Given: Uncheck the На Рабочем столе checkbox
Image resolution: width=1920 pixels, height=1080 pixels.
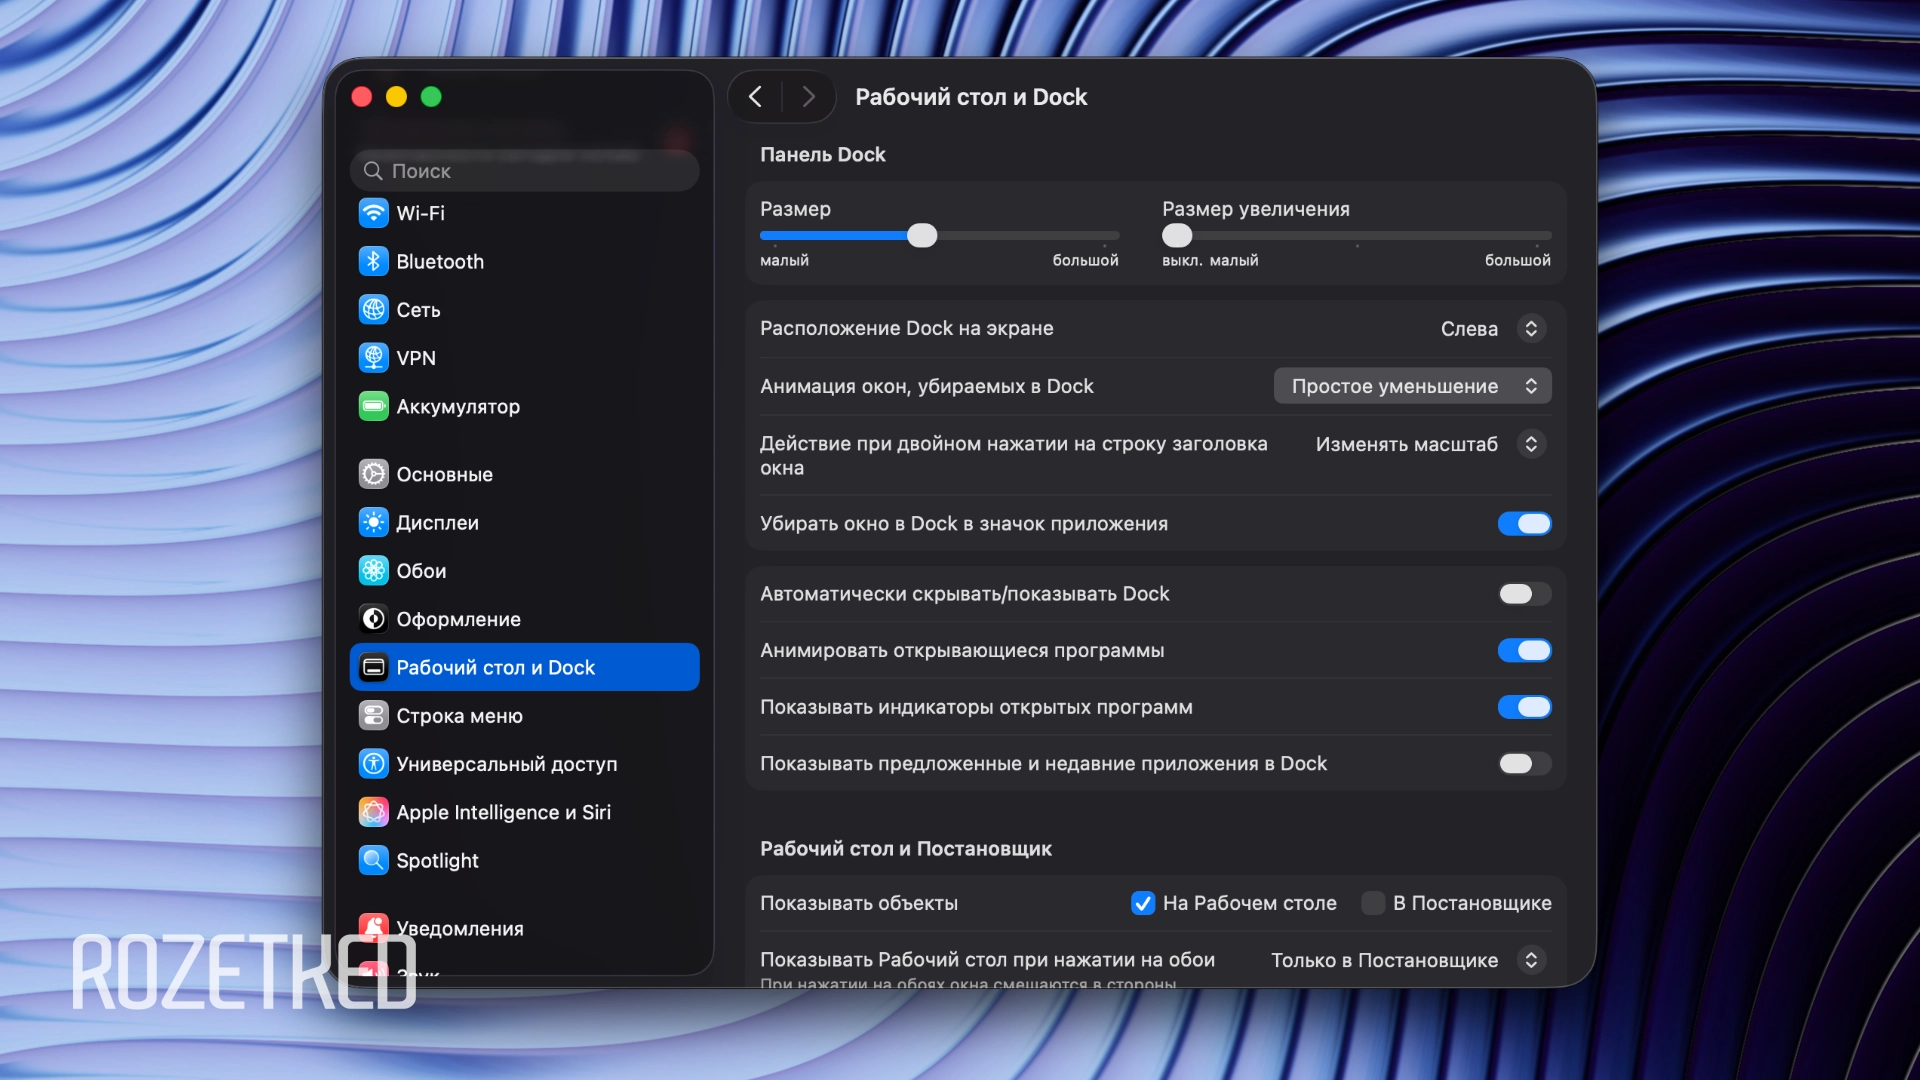Looking at the screenshot, I should coord(1143,903).
